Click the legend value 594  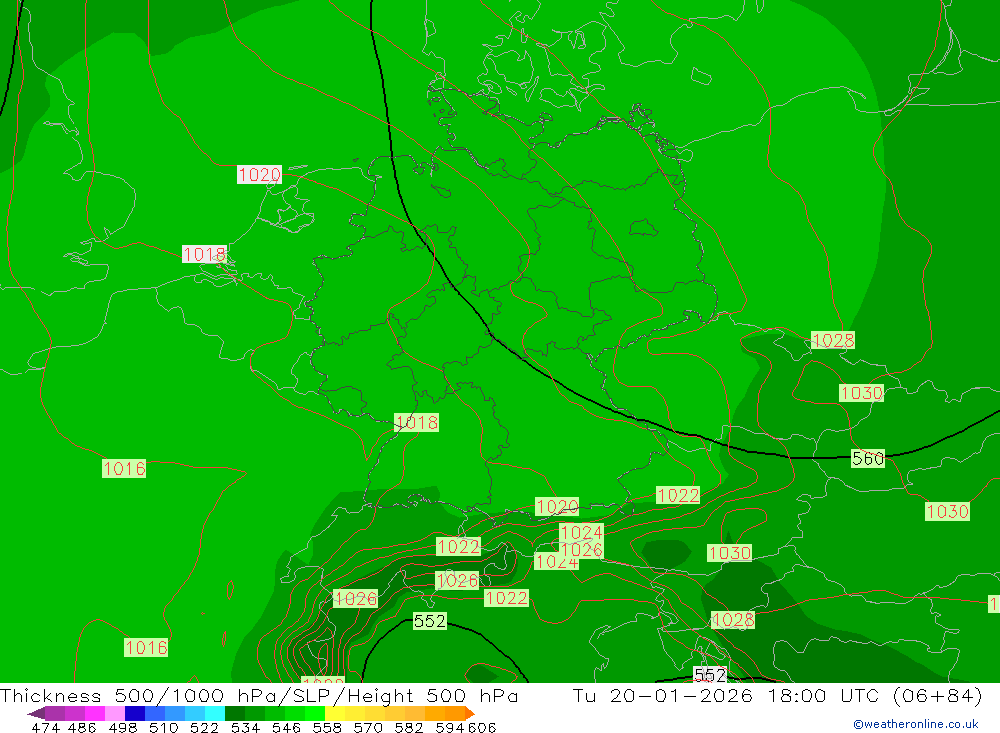pyautogui.click(x=450, y=727)
